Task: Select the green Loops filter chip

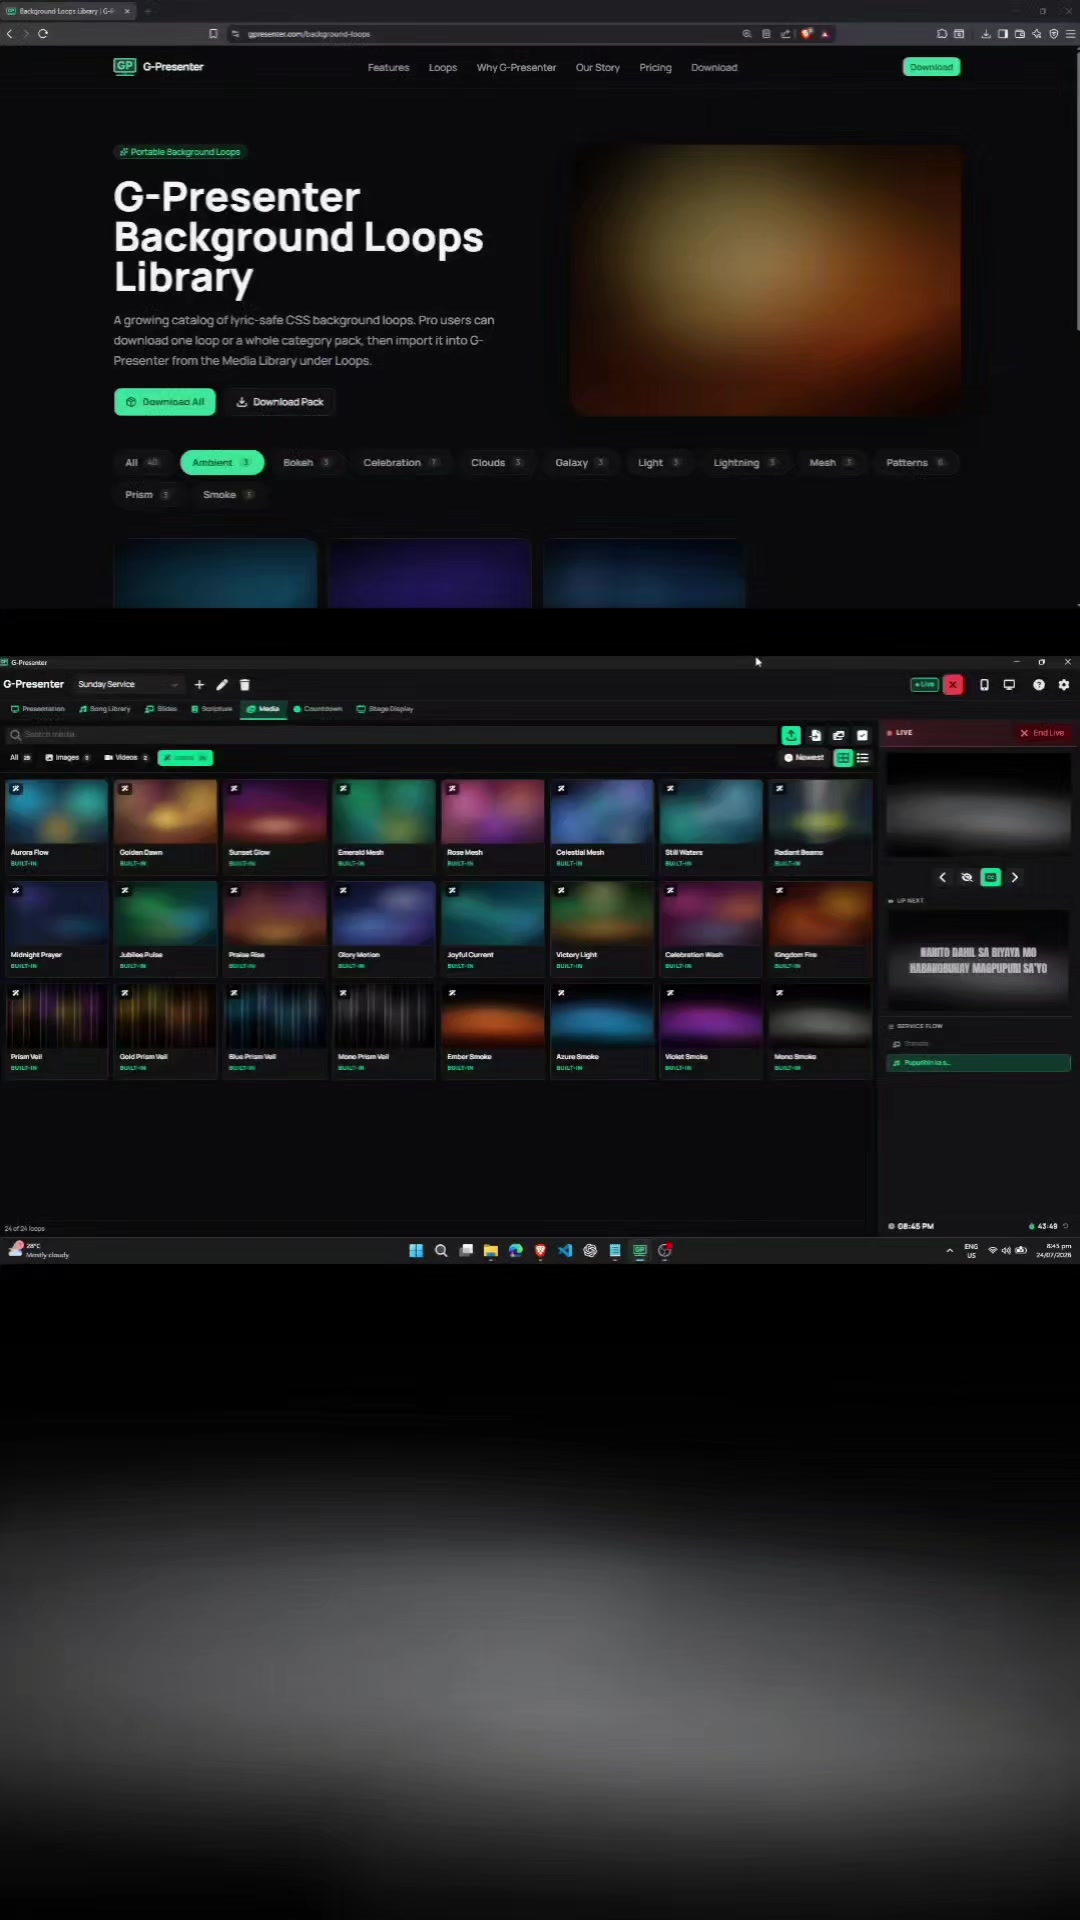Action: tap(185, 758)
